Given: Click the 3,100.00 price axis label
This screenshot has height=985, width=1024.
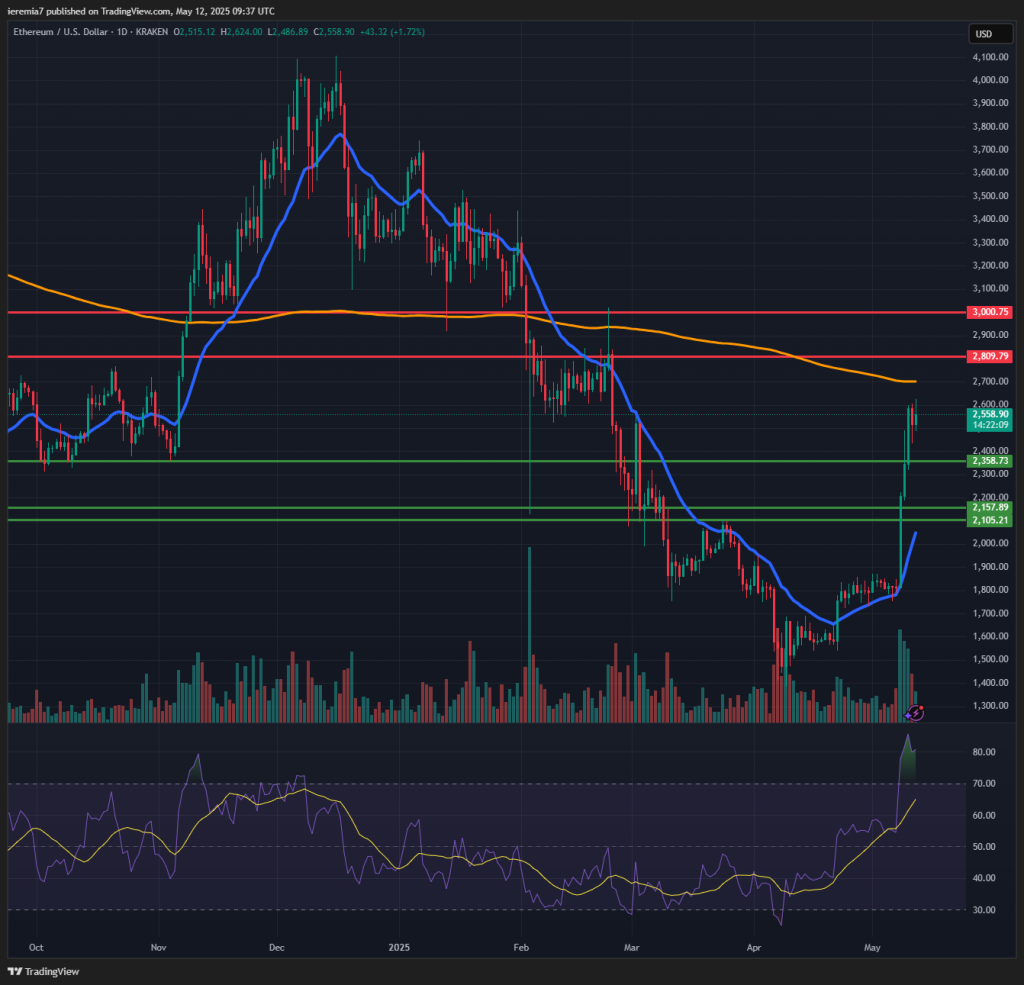Looking at the screenshot, I should (990, 289).
